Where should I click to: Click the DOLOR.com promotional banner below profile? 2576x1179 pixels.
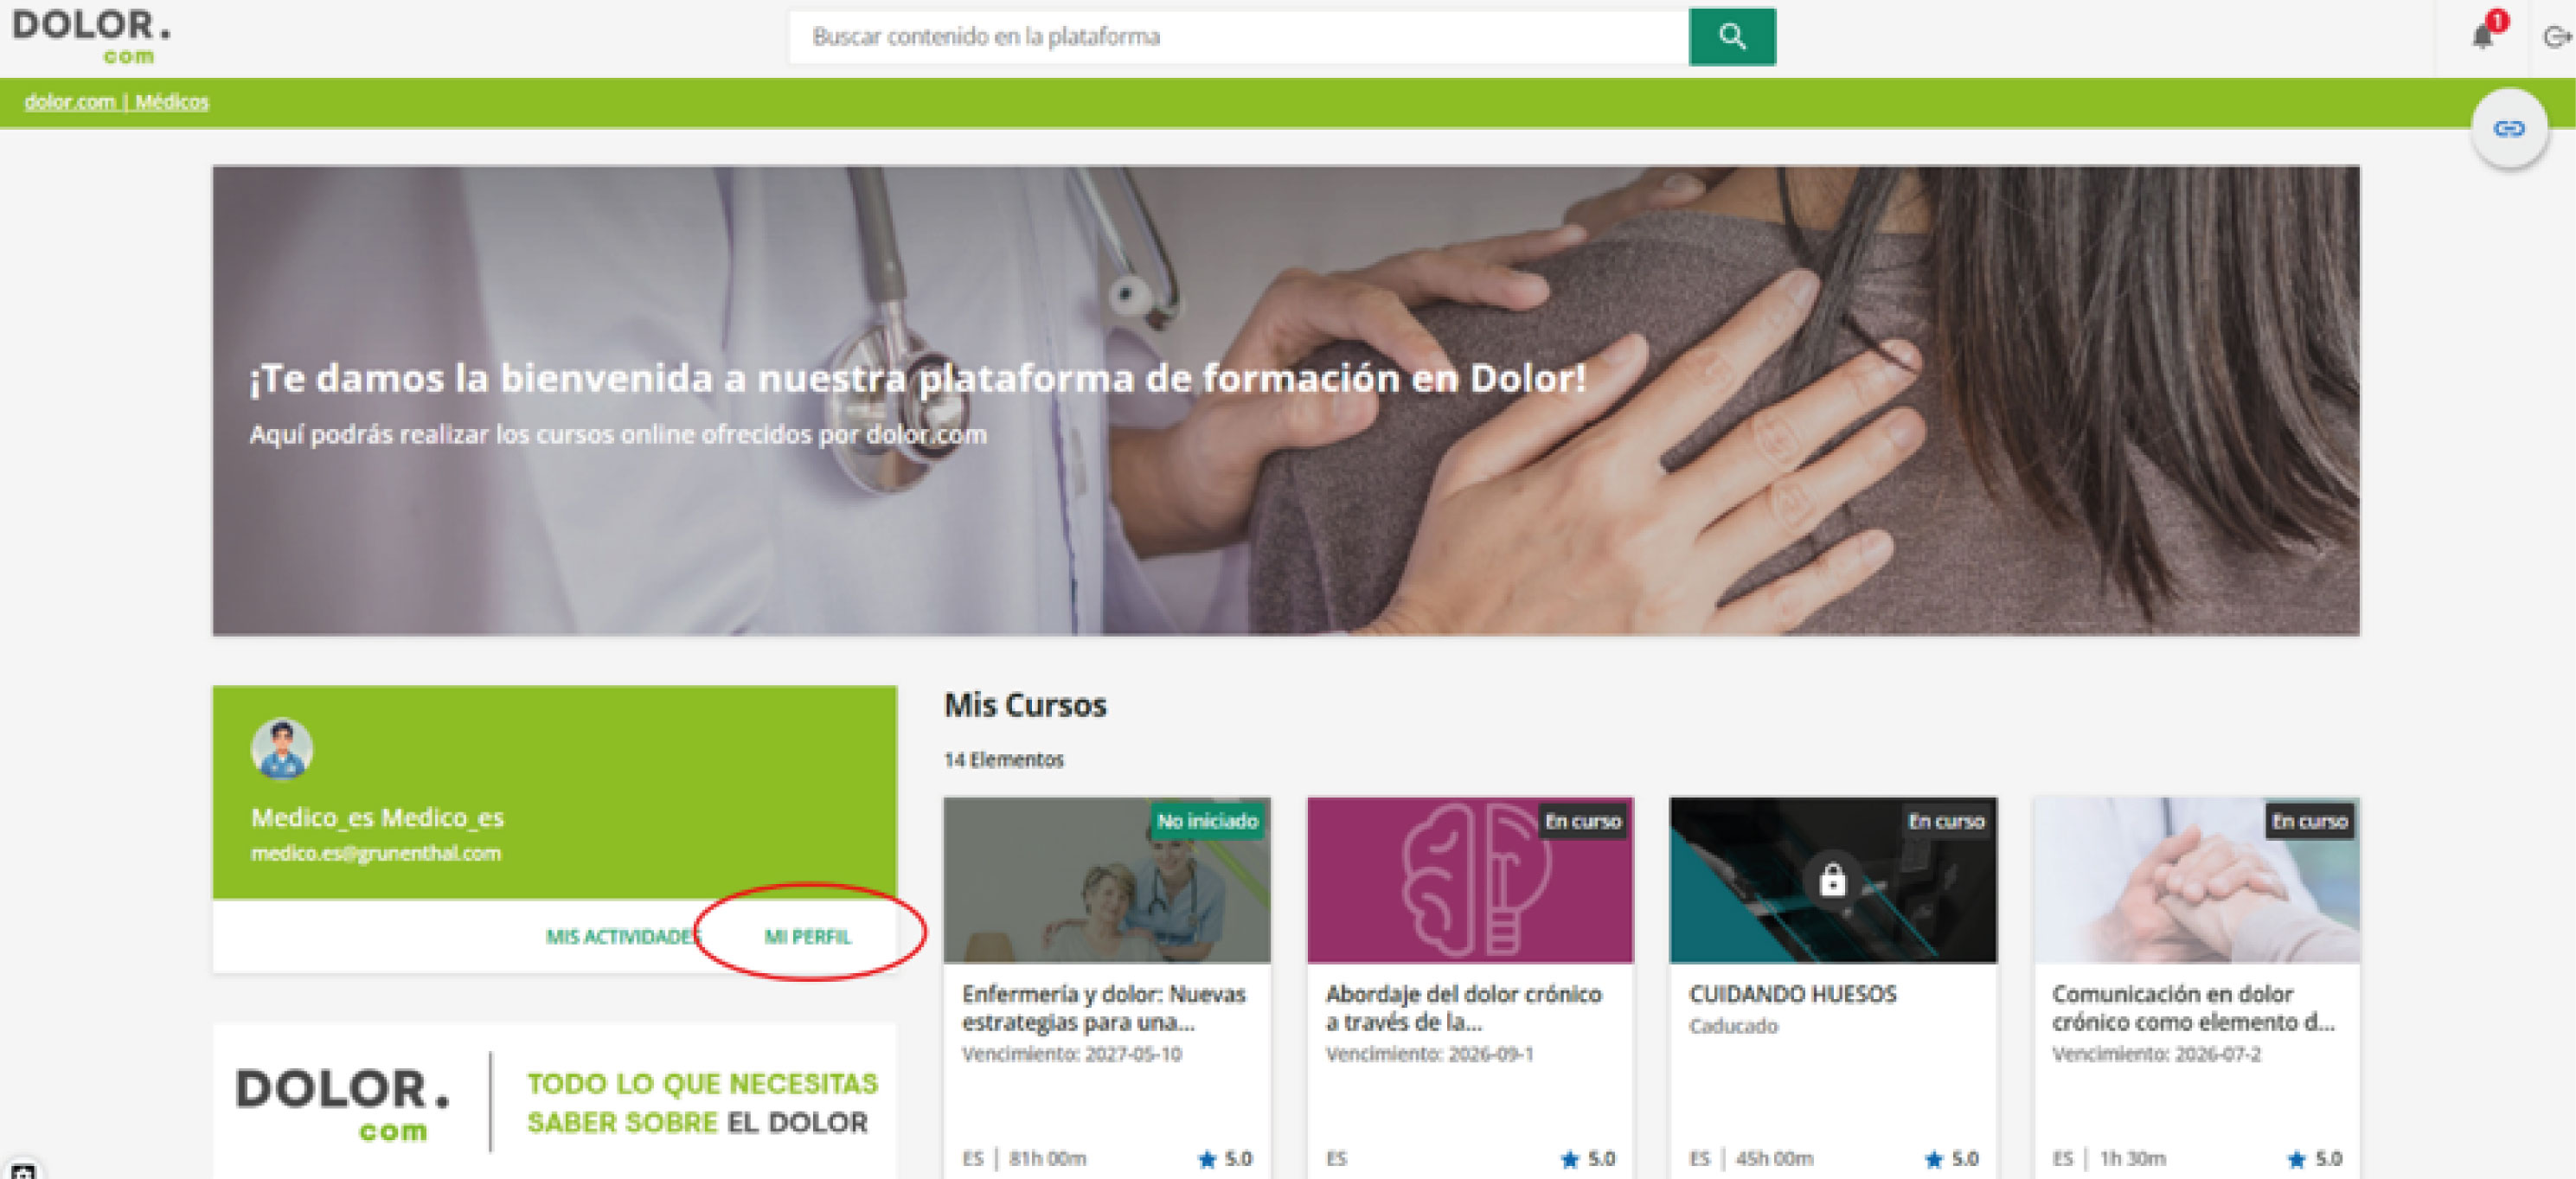[555, 1102]
